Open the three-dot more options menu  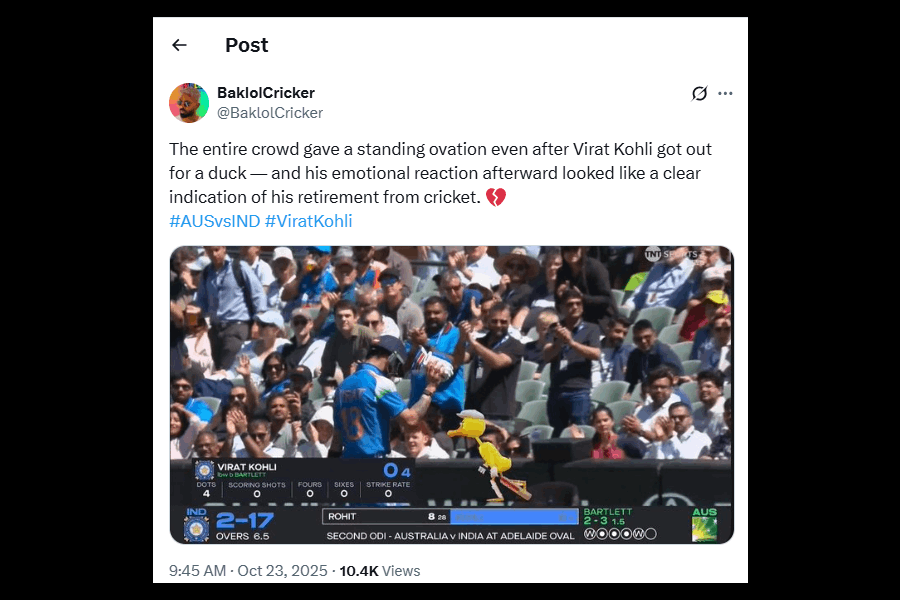click(x=726, y=93)
